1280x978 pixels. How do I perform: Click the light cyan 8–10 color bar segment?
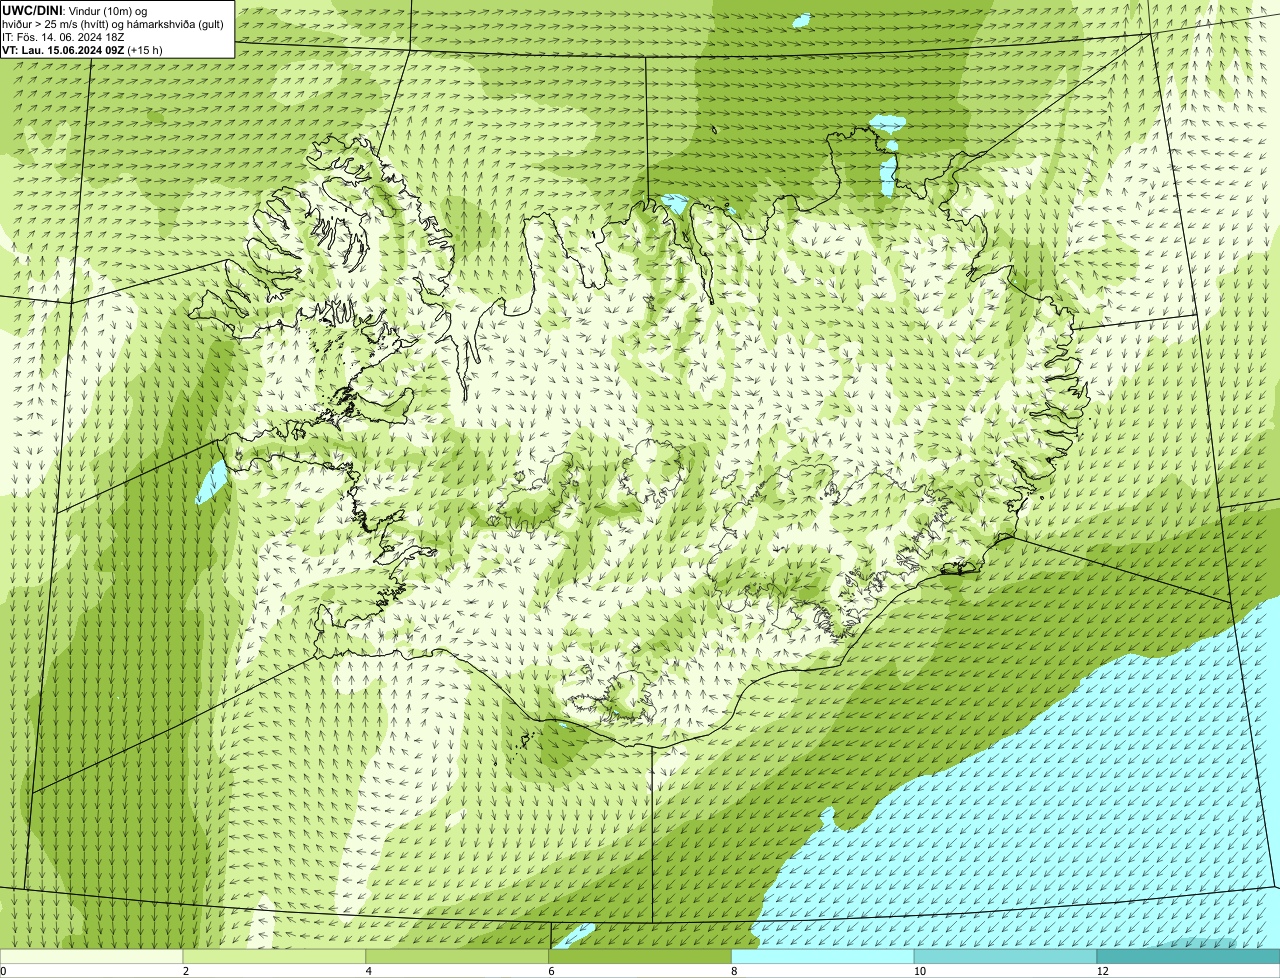tap(823, 956)
